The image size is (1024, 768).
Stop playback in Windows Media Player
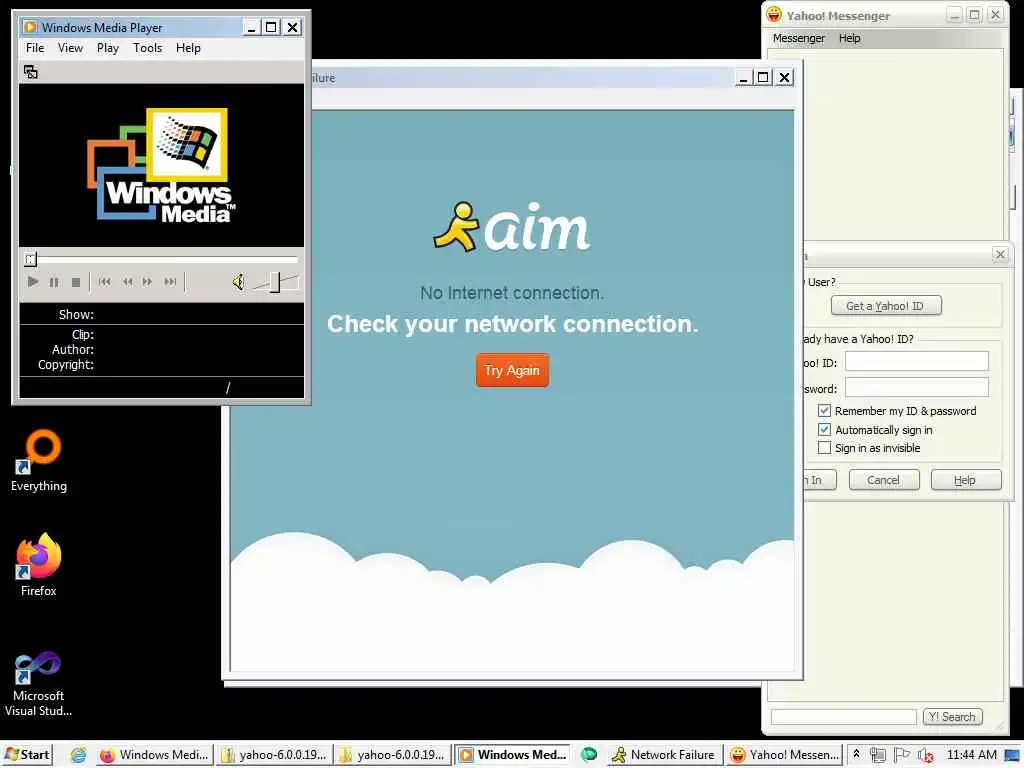coord(76,282)
